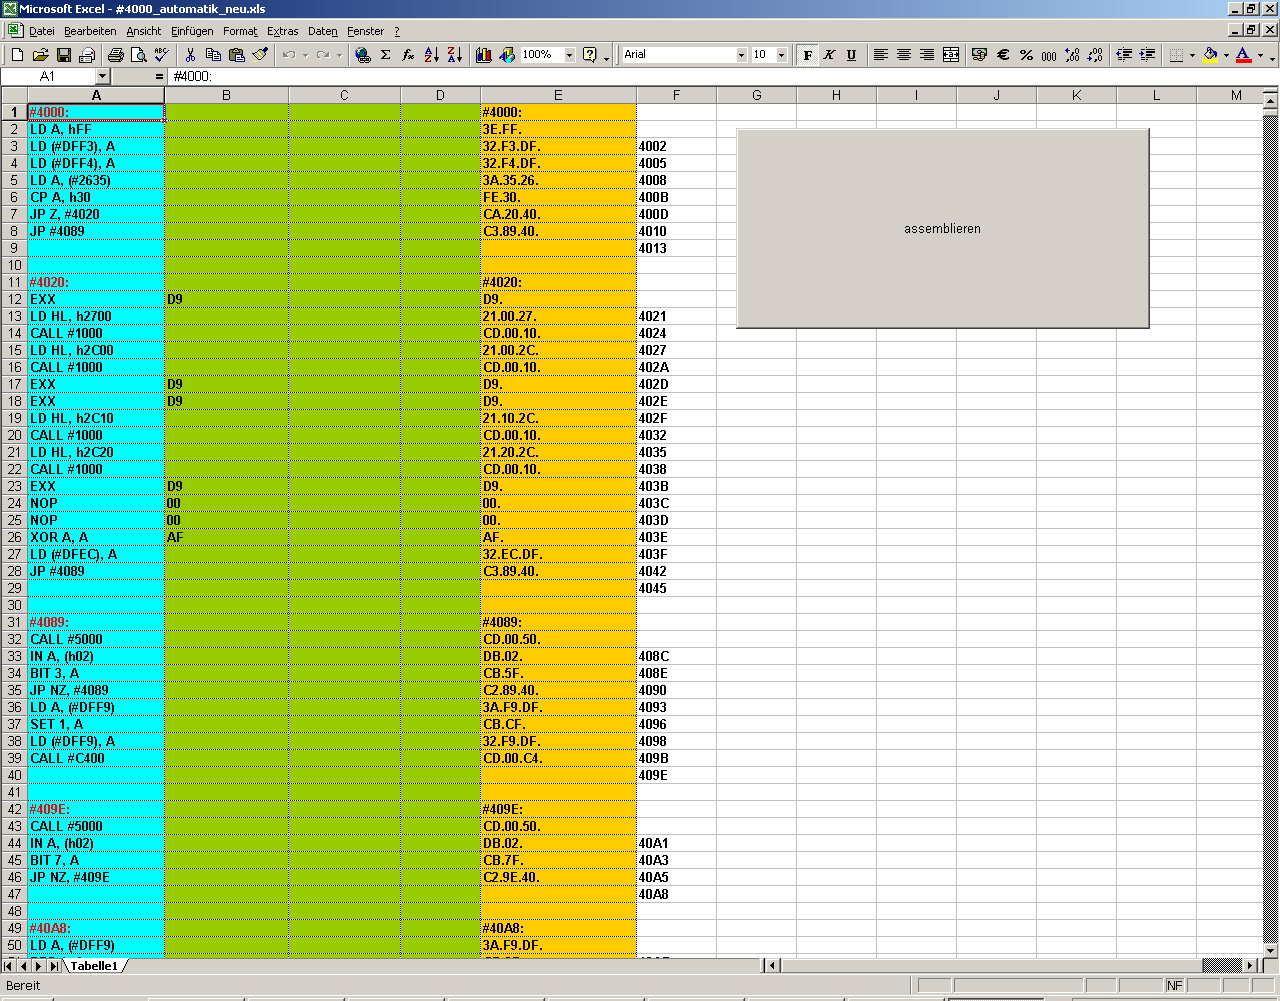Open the Name Box dropdown arrow
Viewport: 1280px width, 1001px height.
[102, 76]
